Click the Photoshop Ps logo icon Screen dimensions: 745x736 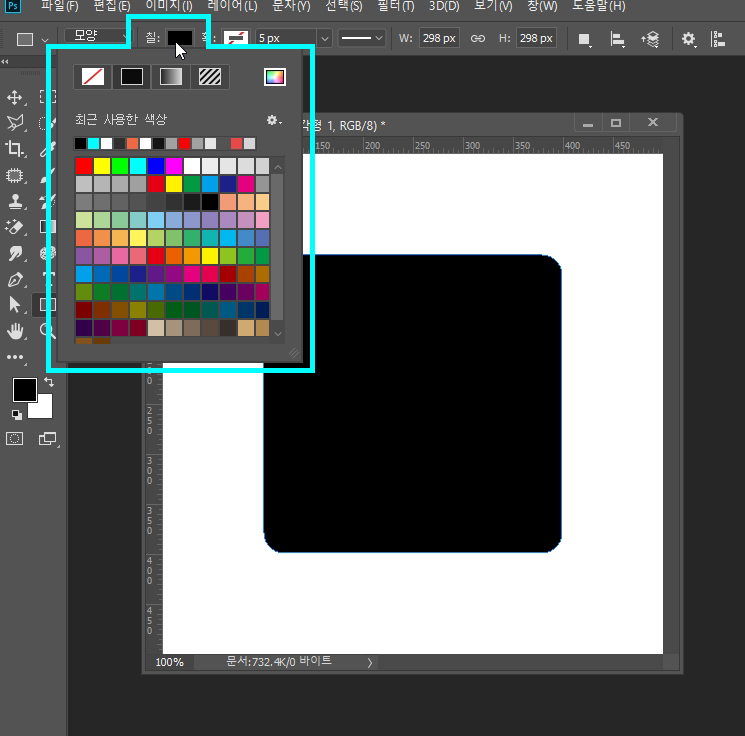(x=13, y=6)
